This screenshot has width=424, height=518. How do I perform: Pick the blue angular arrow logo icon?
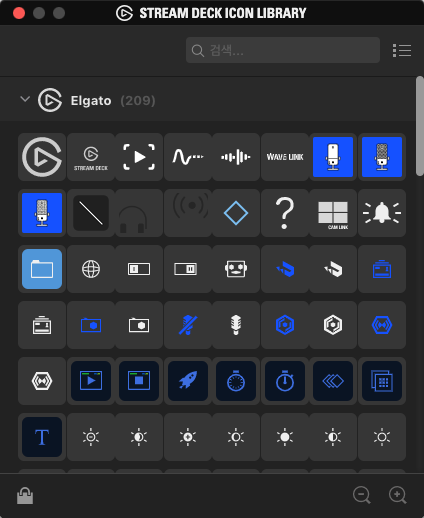(285, 269)
